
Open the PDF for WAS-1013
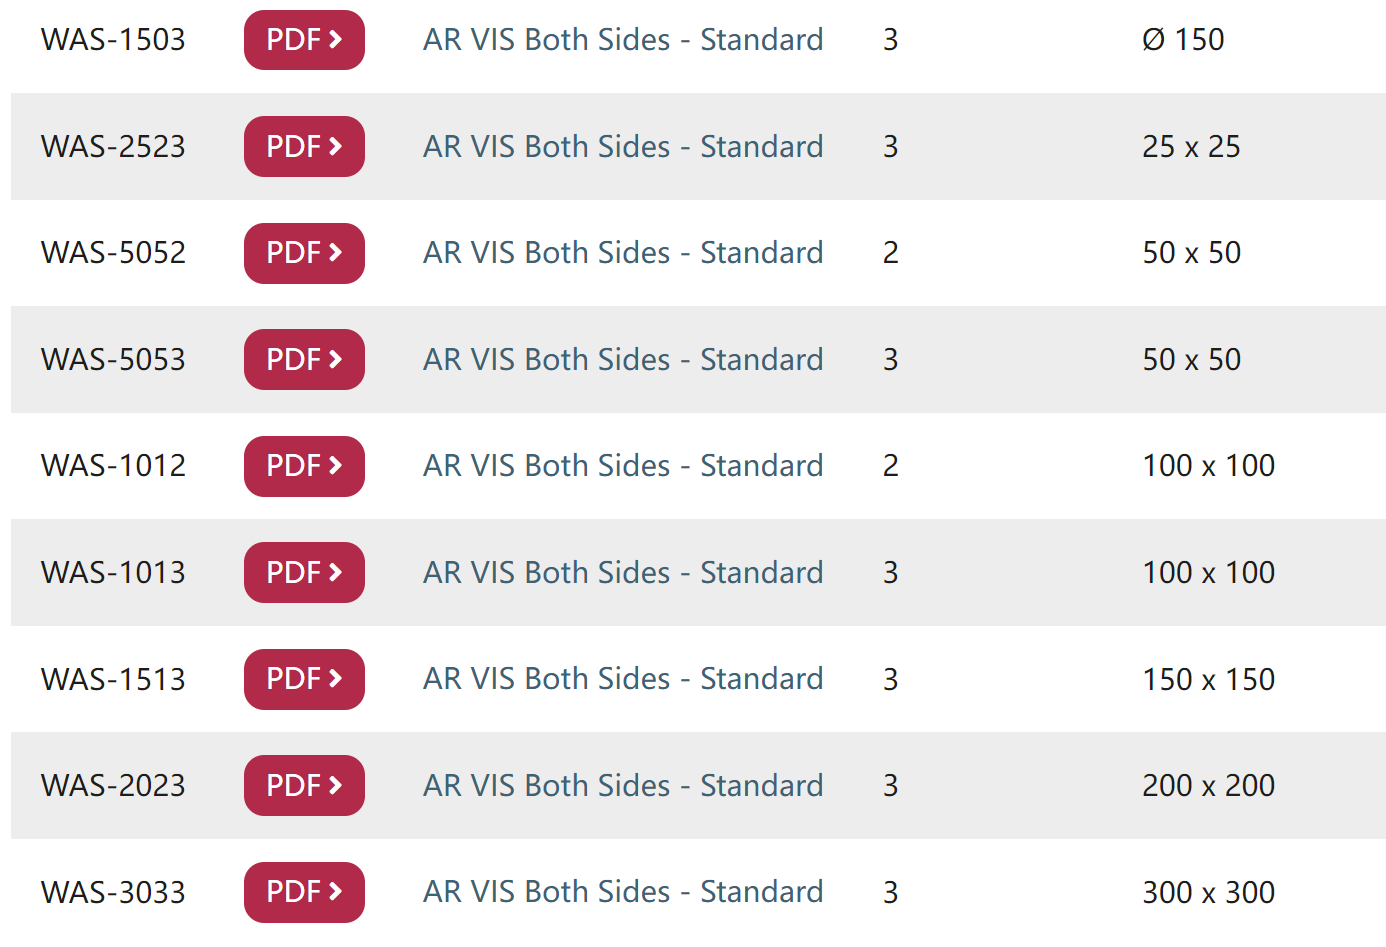[x=304, y=573]
